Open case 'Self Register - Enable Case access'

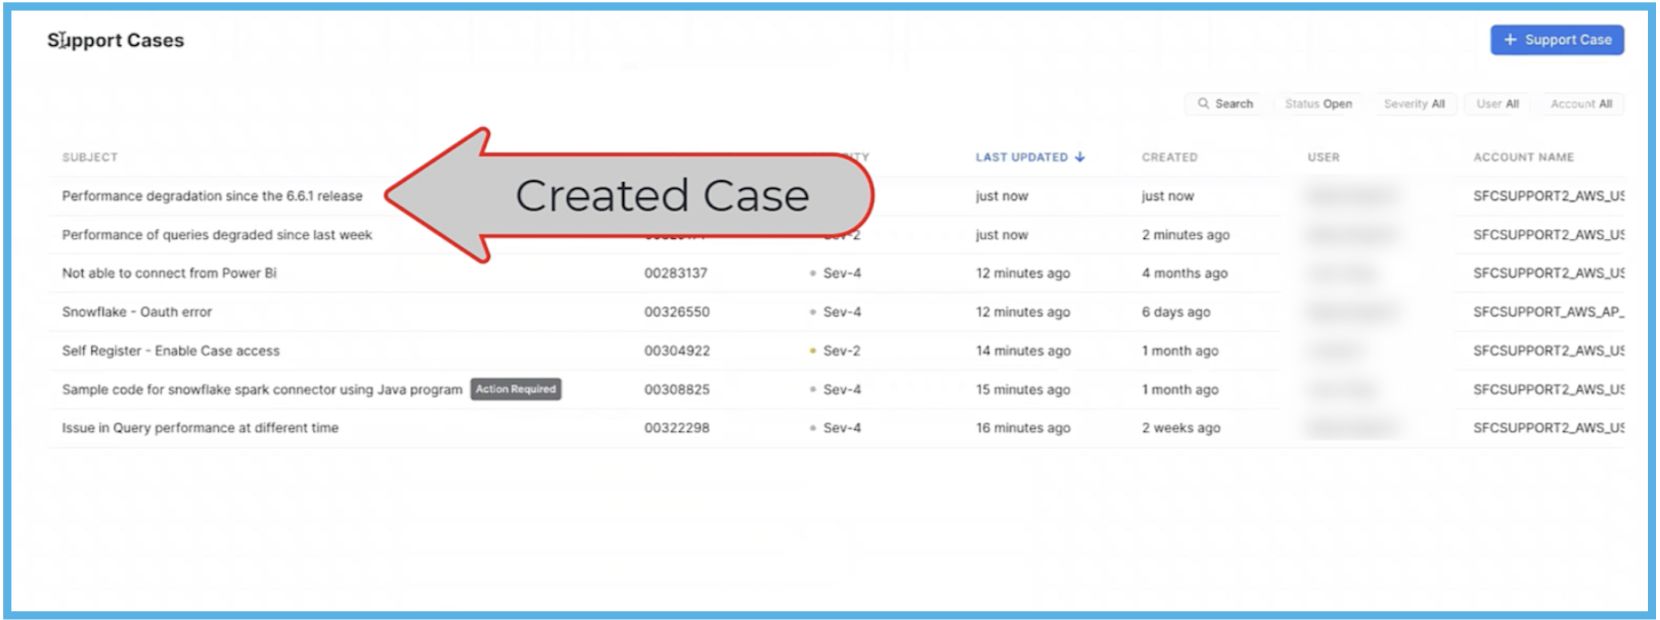coord(171,351)
